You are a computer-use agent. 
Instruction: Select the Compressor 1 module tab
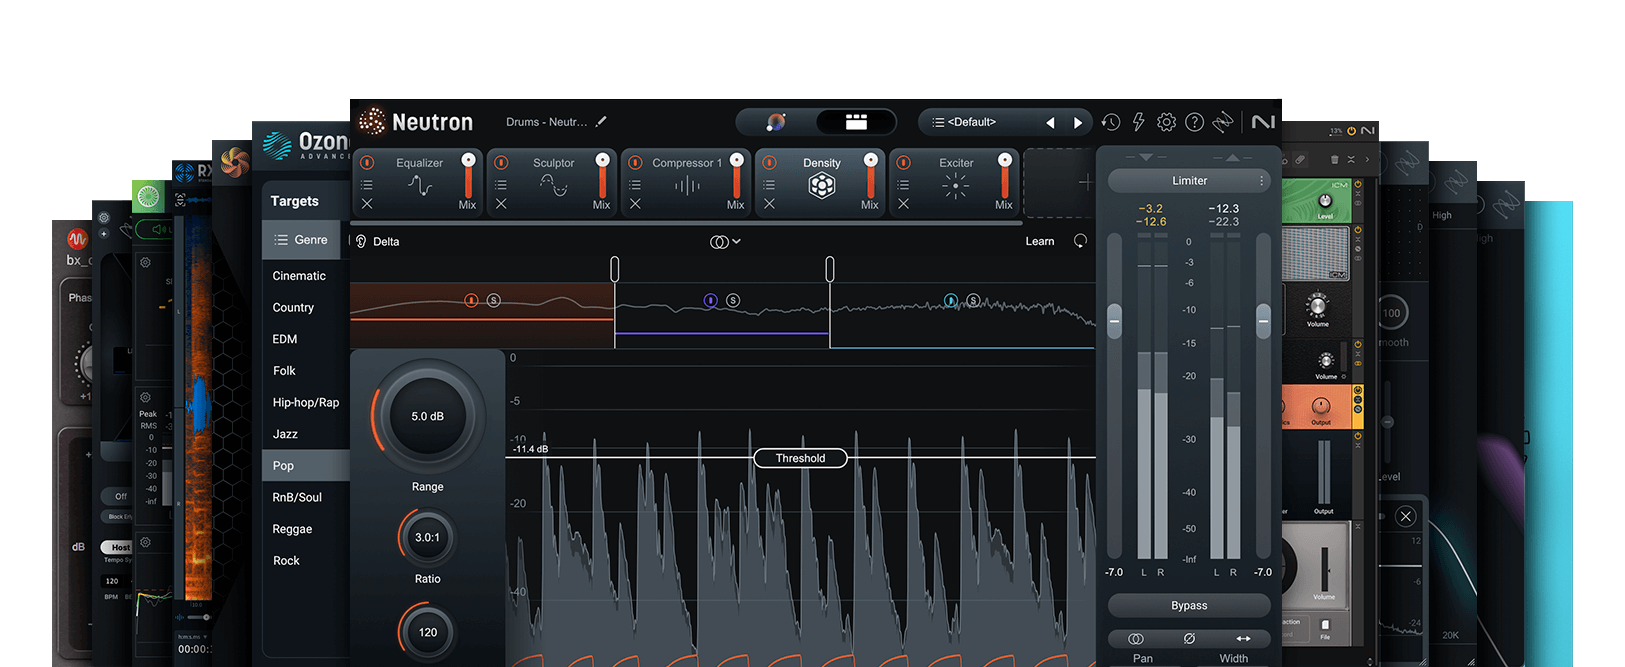[x=687, y=183]
